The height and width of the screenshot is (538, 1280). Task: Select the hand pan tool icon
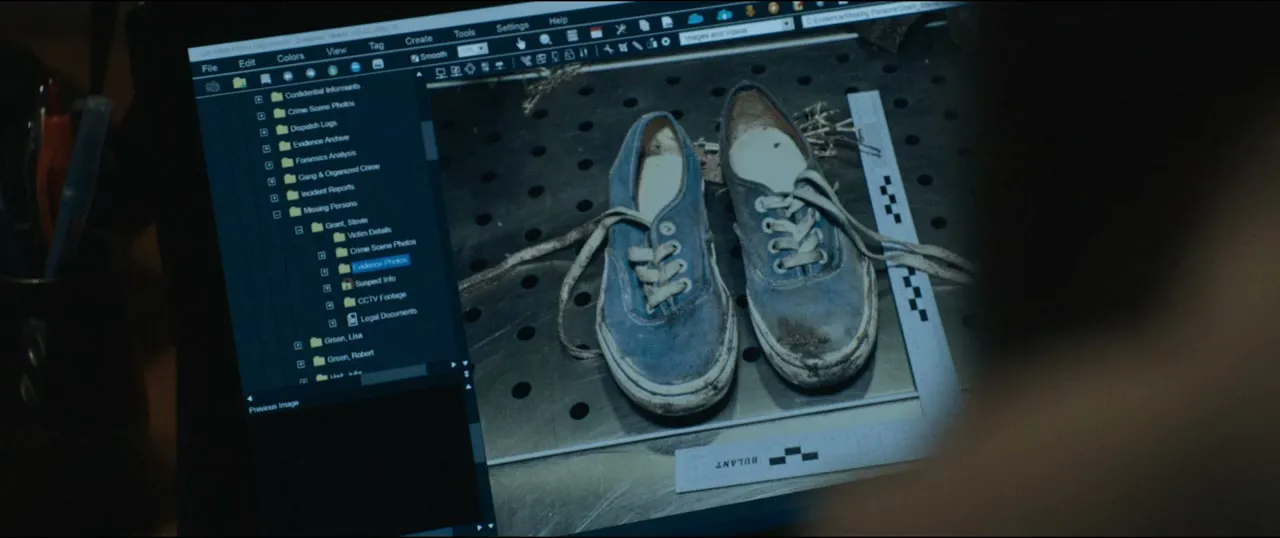[x=520, y=43]
